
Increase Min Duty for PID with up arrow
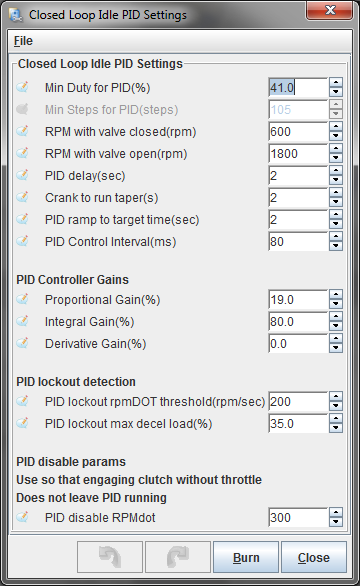click(336, 83)
